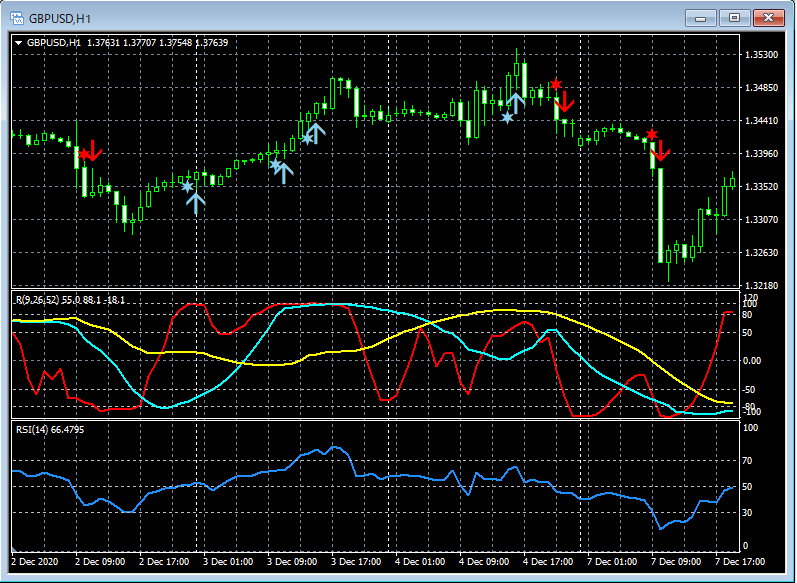Expand the triangle beside GBPUSD,H1 chart label
Image resolution: width=797 pixels, height=583 pixels.
point(19,43)
